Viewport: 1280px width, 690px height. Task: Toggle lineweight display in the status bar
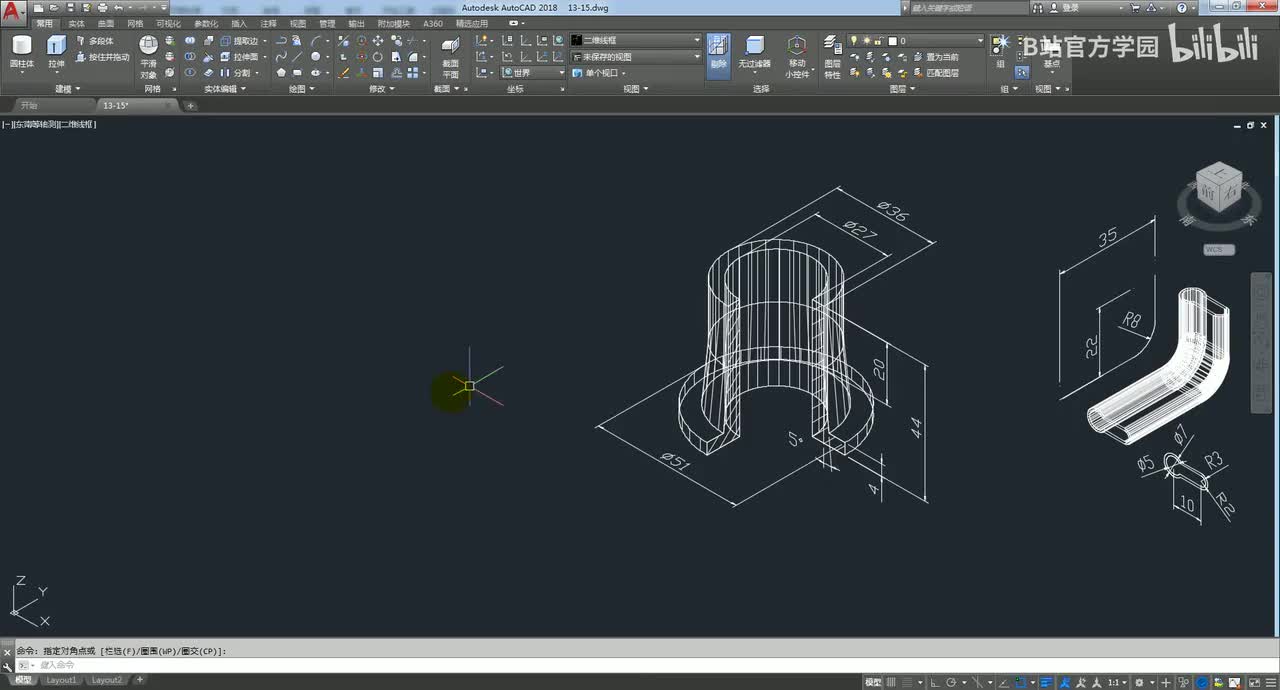(1047, 682)
